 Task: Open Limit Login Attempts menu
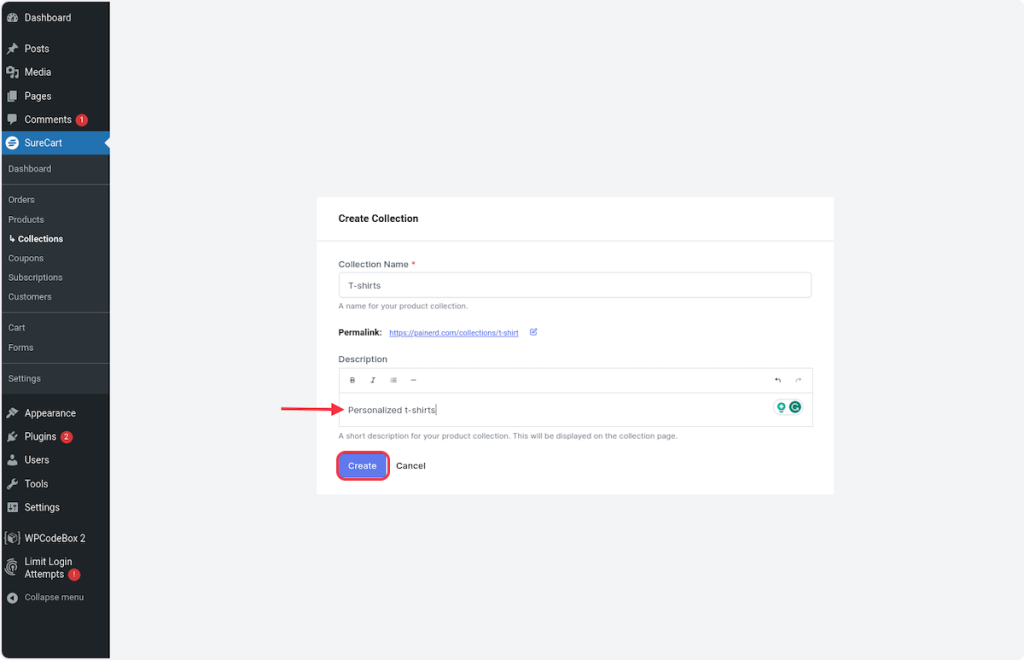tap(48, 568)
